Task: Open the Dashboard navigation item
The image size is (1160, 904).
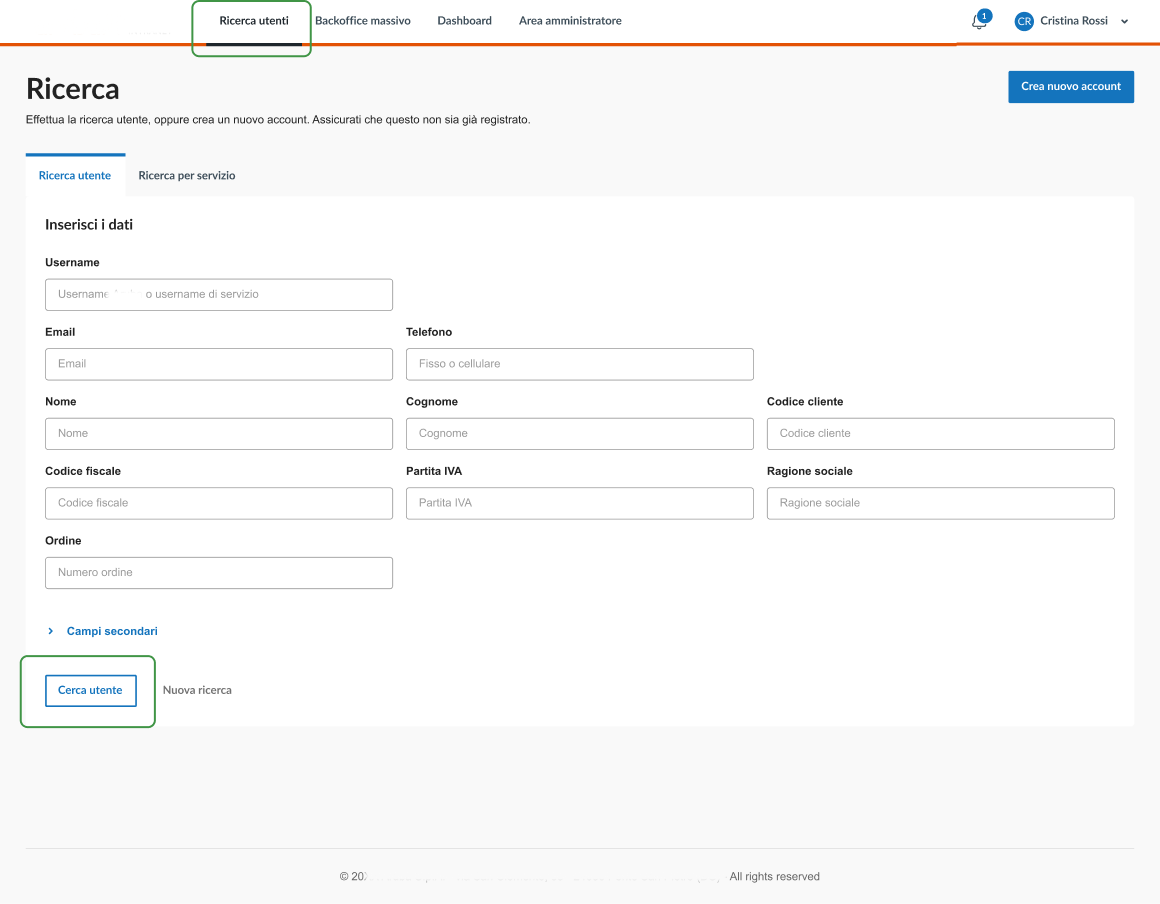Action: (464, 21)
